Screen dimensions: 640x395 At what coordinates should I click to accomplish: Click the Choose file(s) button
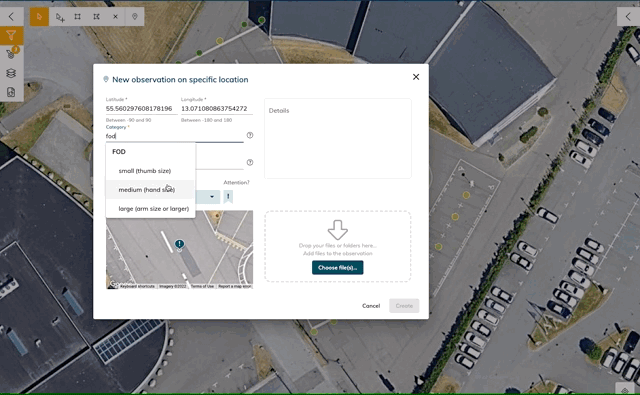[338, 268]
